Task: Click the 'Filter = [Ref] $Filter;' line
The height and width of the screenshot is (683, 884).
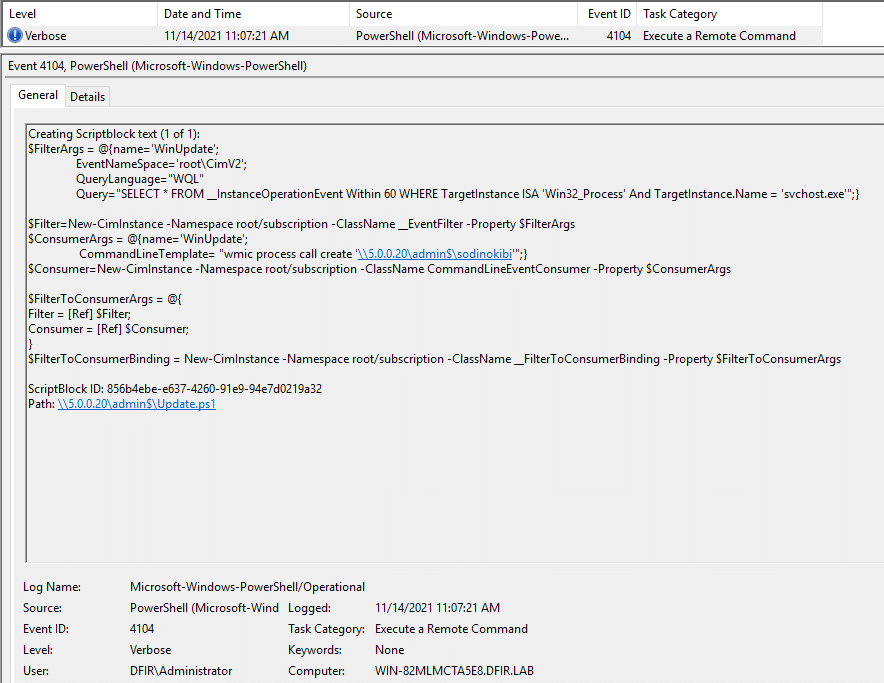Action: pos(79,314)
